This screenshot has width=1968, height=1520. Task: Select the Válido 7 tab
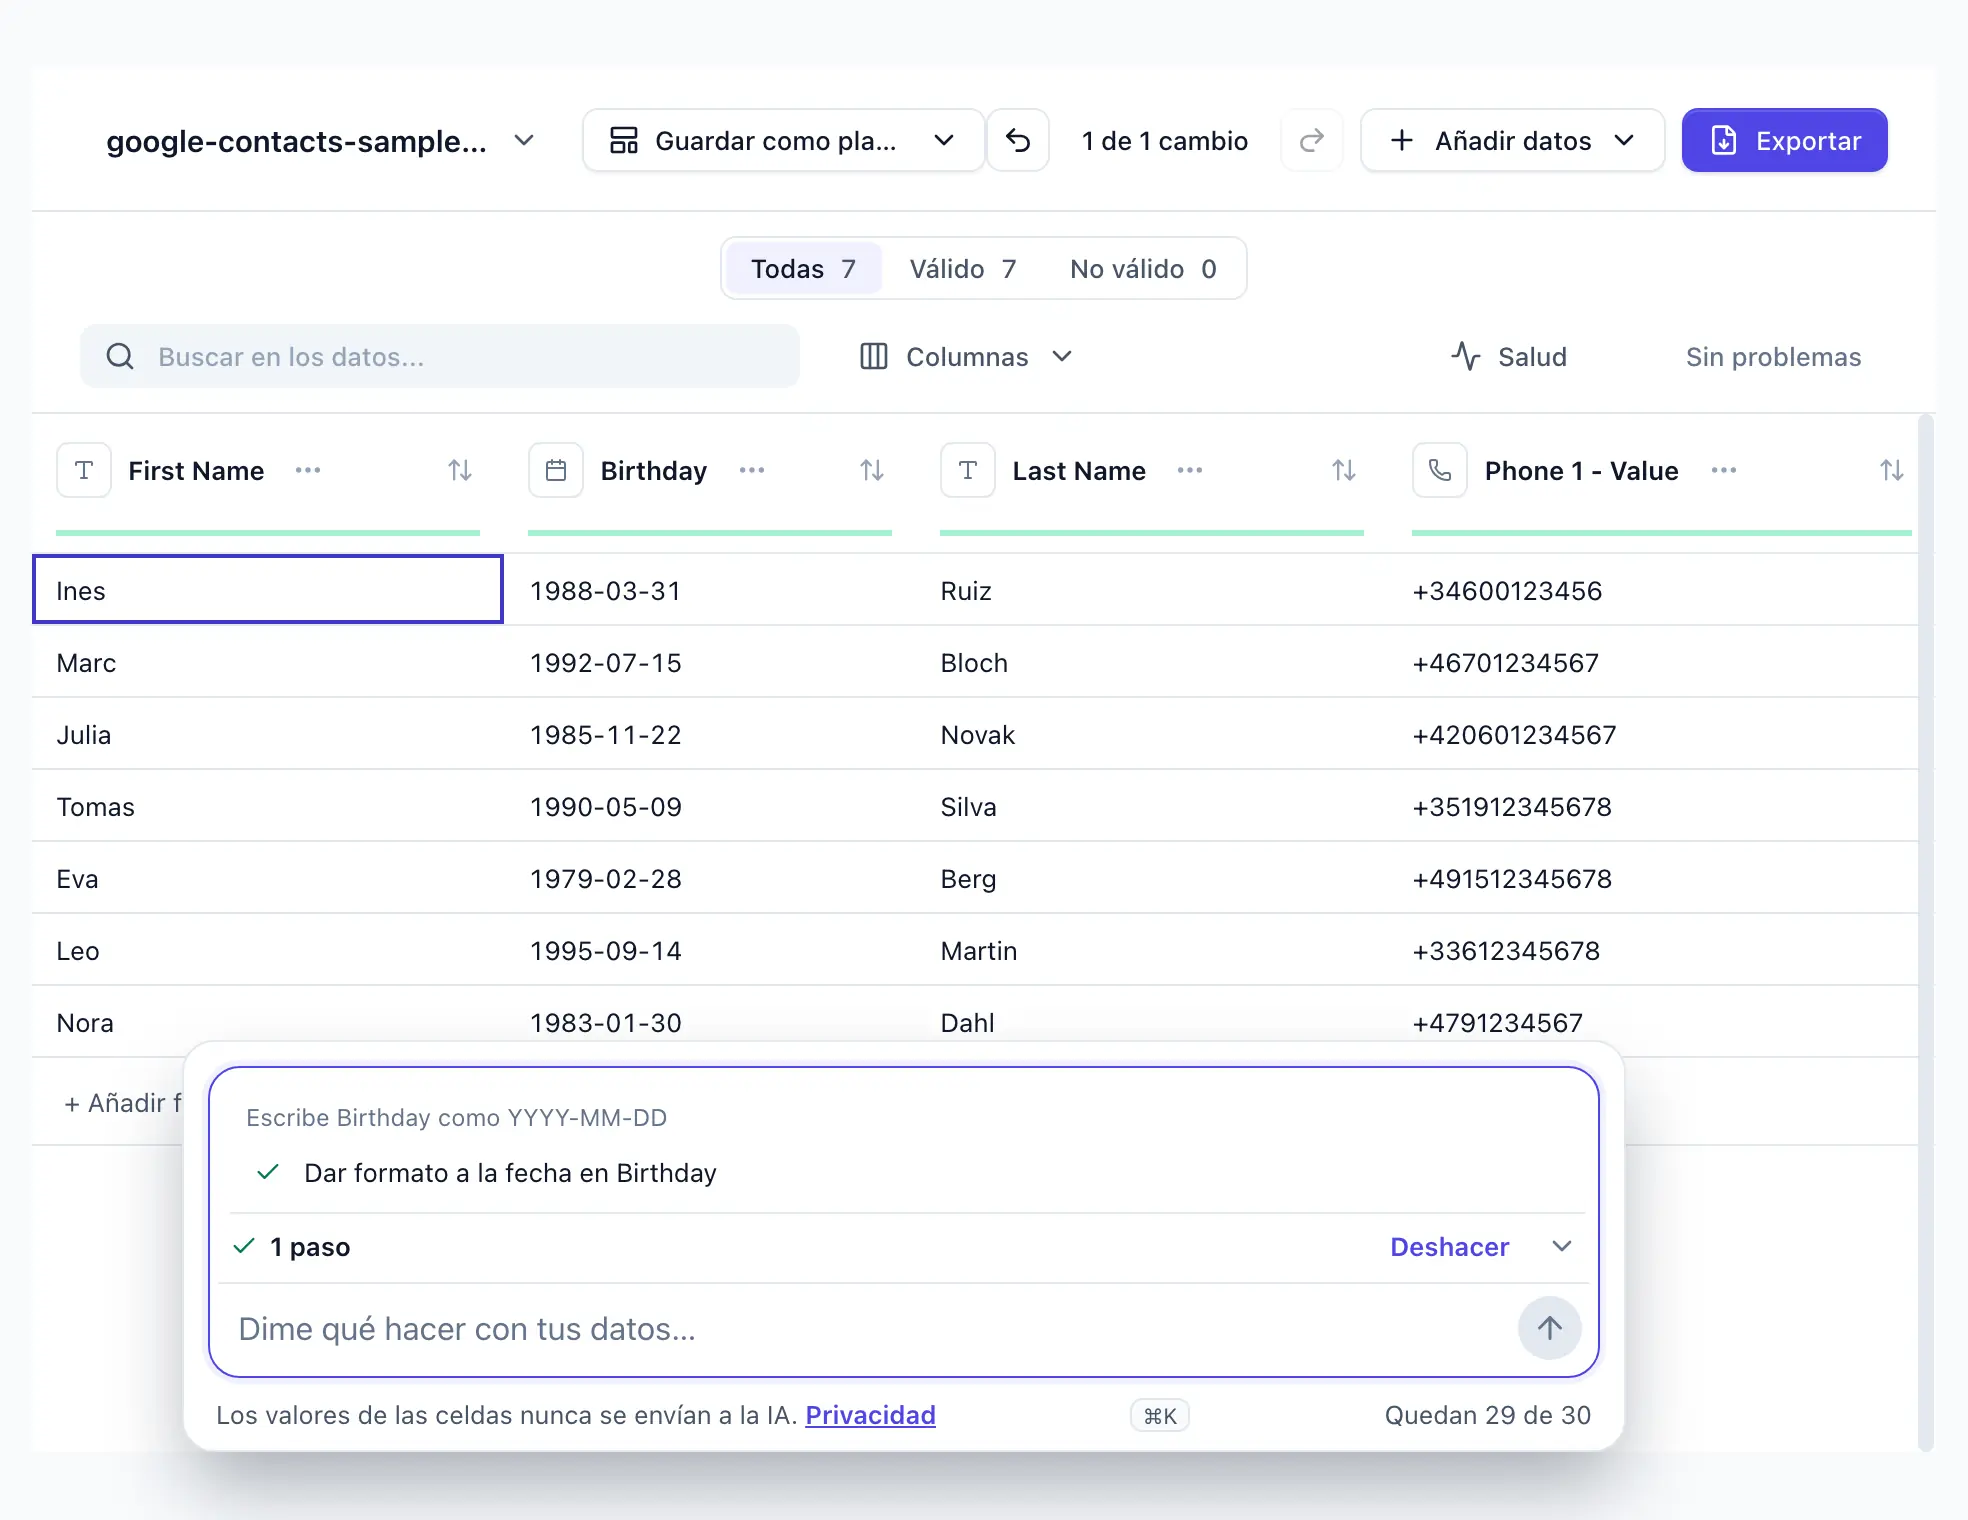pyautogui.click(x=963, y=268)
